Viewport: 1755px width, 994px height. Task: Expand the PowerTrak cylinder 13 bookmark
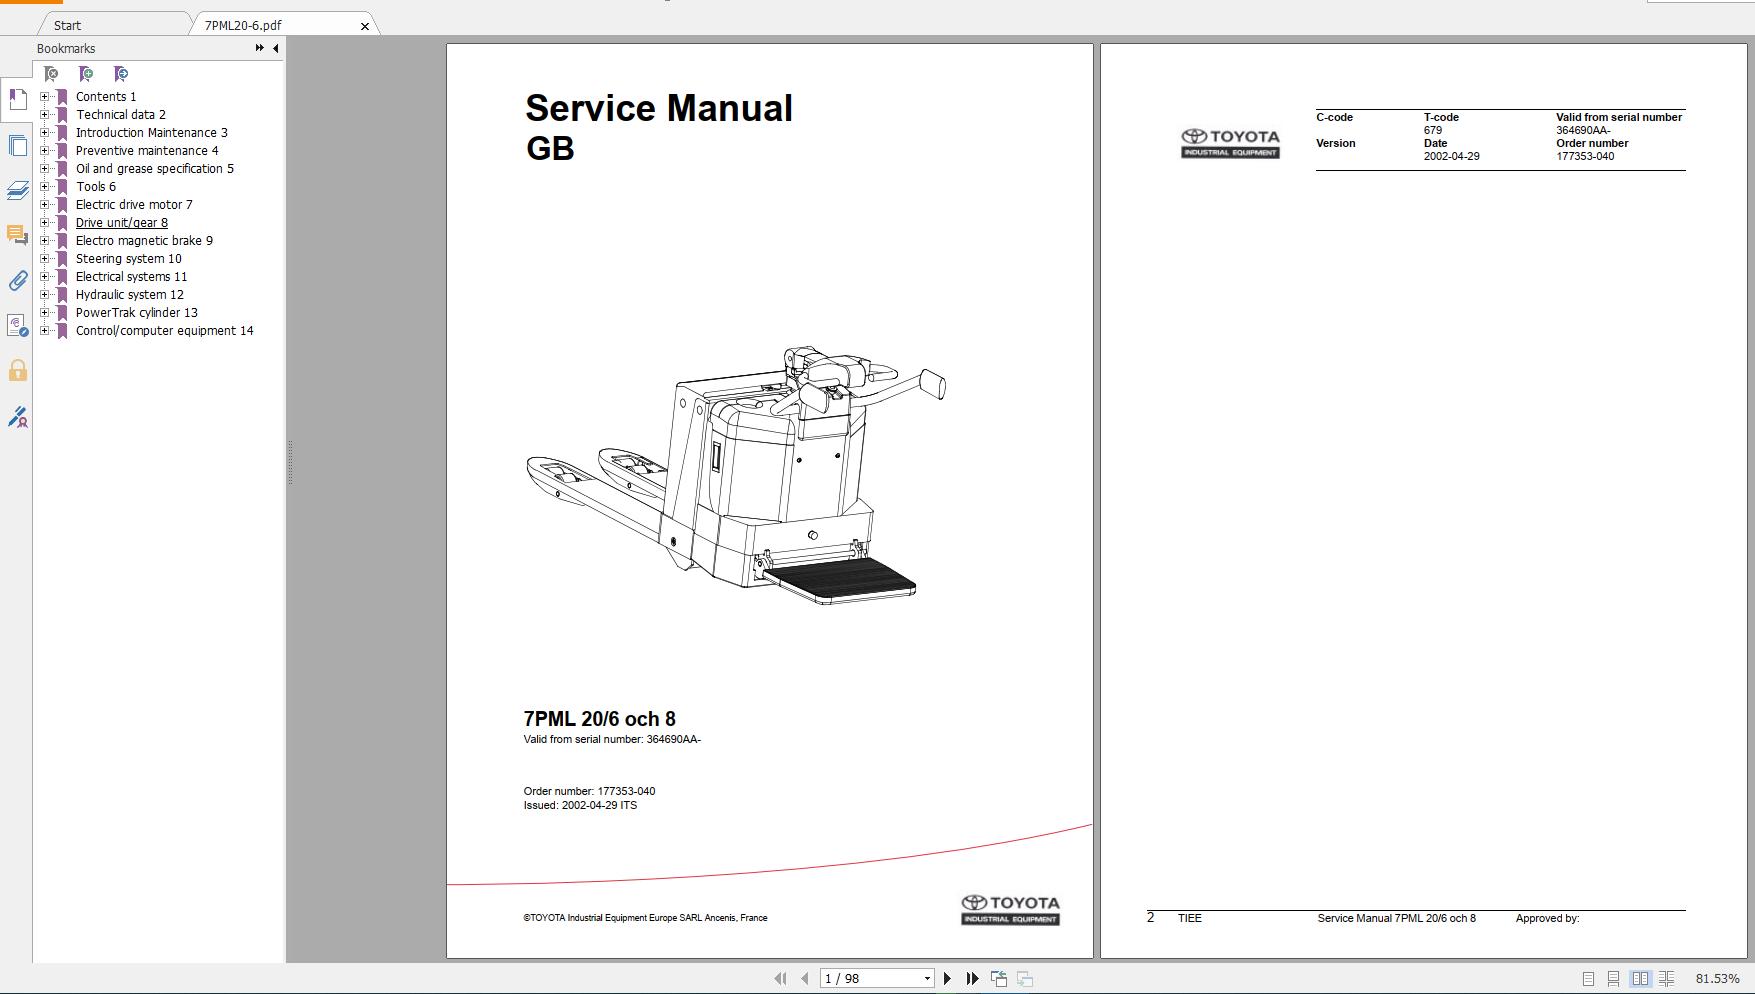[44, 313]
